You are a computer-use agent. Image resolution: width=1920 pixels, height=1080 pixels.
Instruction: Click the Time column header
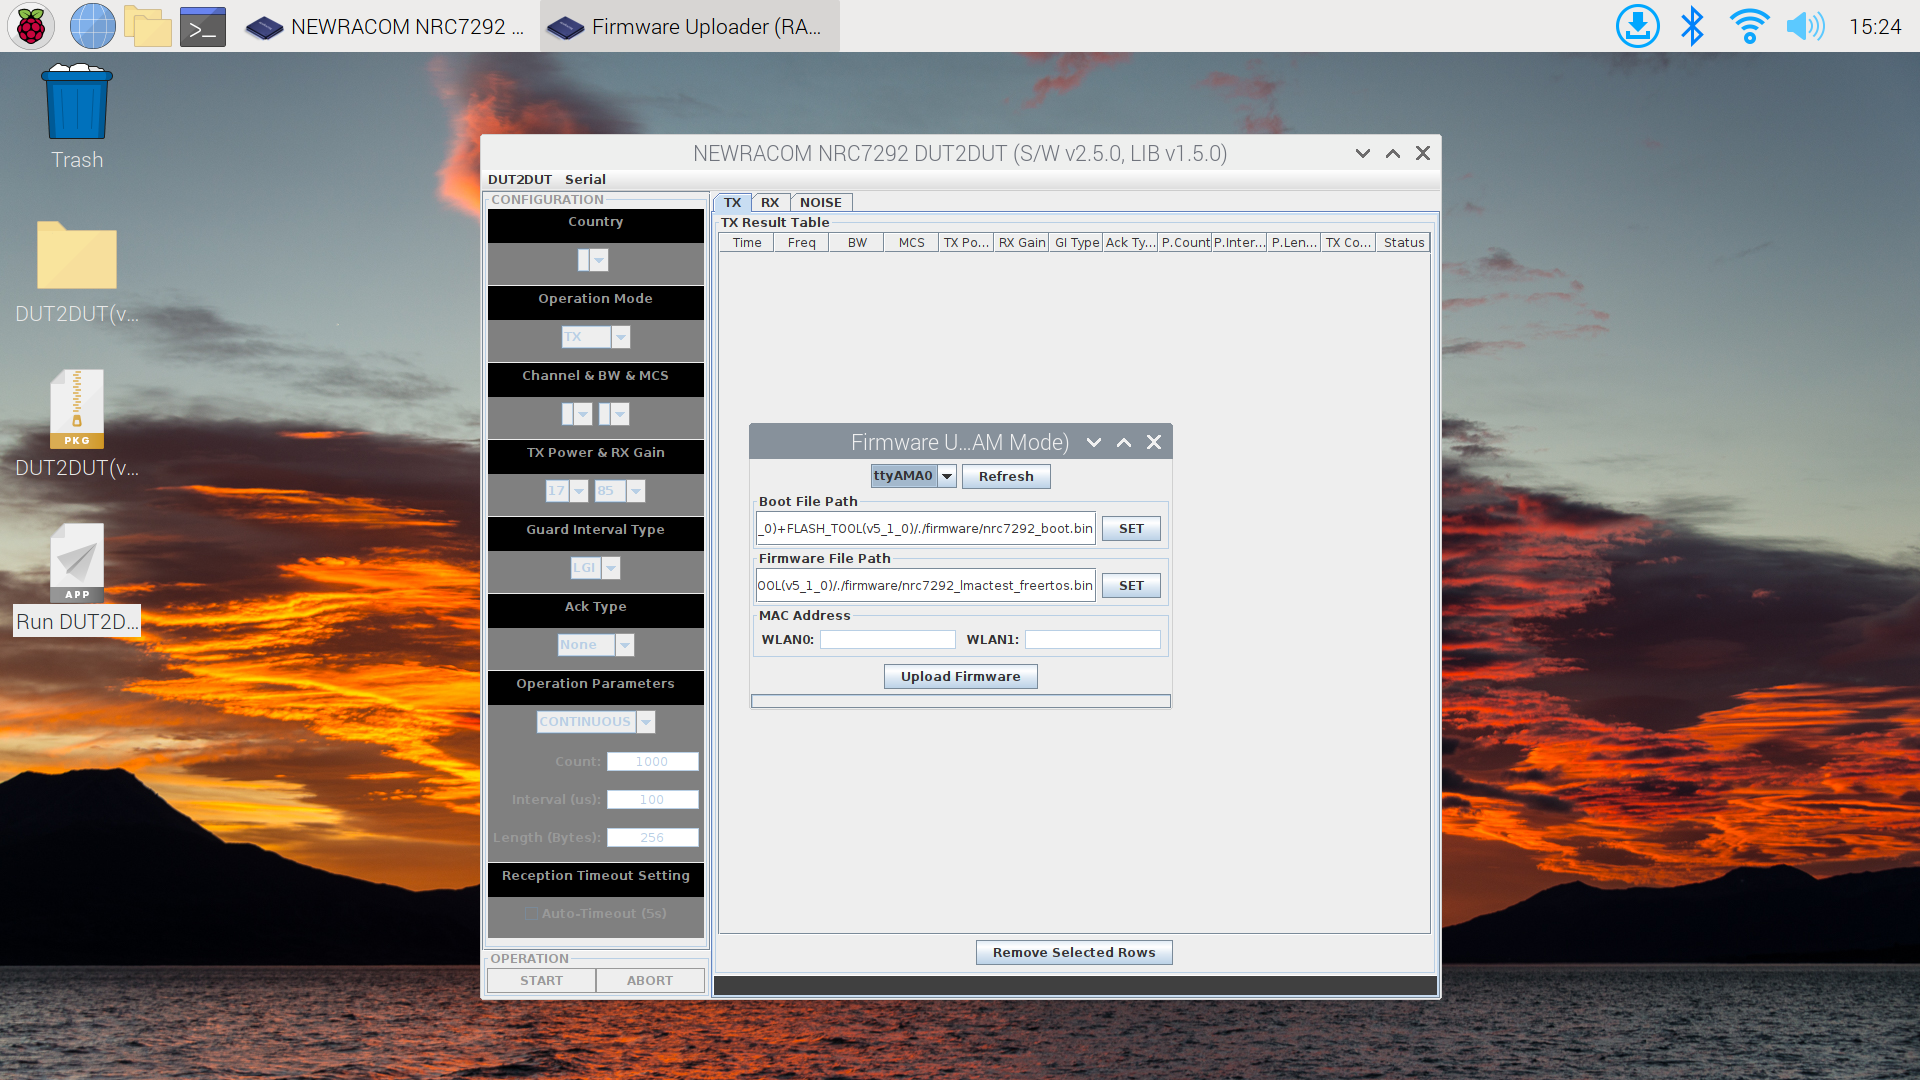point(747,242)
